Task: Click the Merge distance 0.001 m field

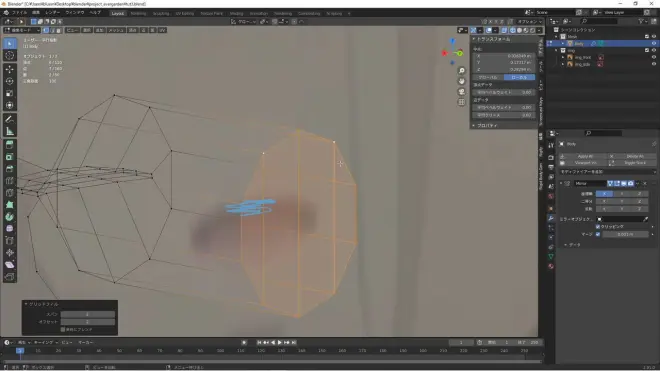Action: pos(625,234)
